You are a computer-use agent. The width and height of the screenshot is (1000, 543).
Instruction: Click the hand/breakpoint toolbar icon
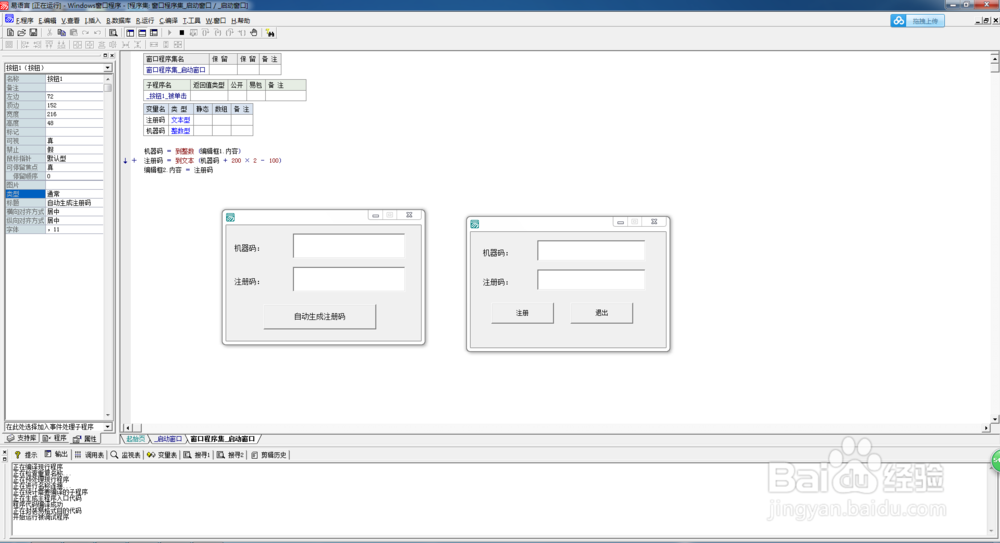click(254, 33)
